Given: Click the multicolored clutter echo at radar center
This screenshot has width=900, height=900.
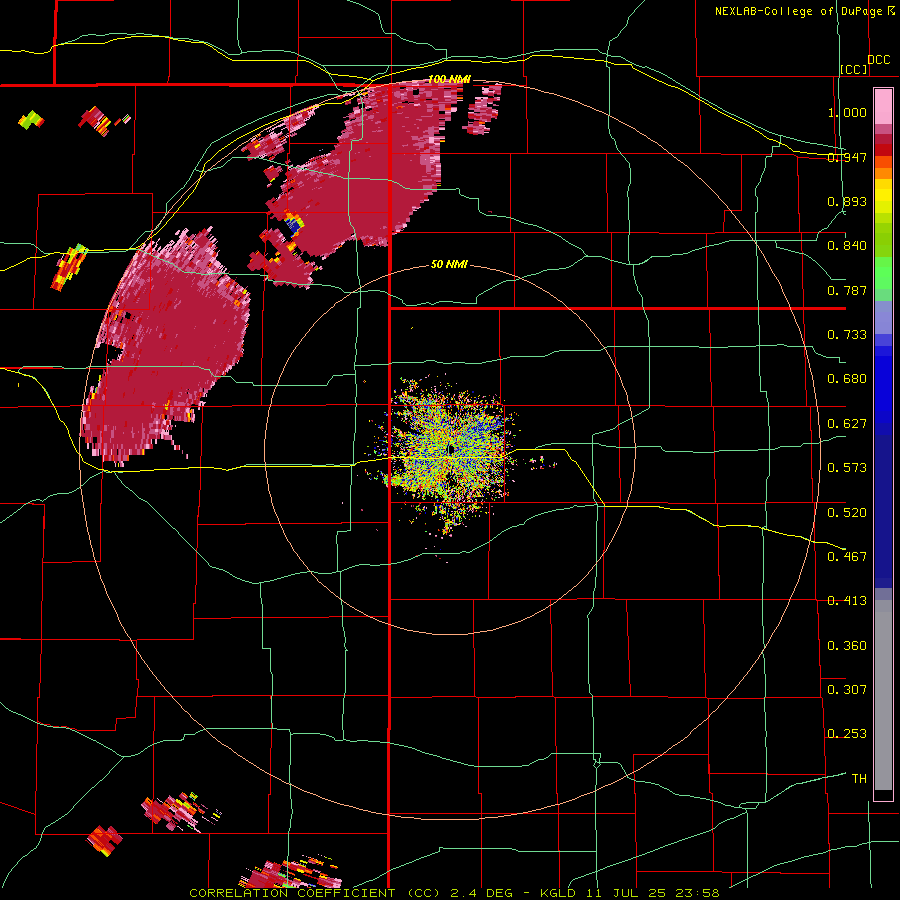Looking at the screenshot, I should click(x=451, y=451).
